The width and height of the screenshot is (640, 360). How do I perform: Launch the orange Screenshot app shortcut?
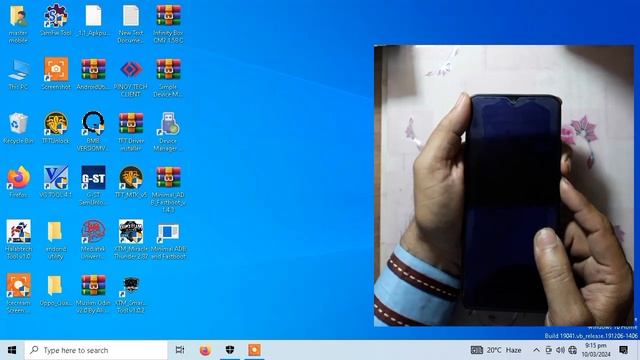pos(56,74)
